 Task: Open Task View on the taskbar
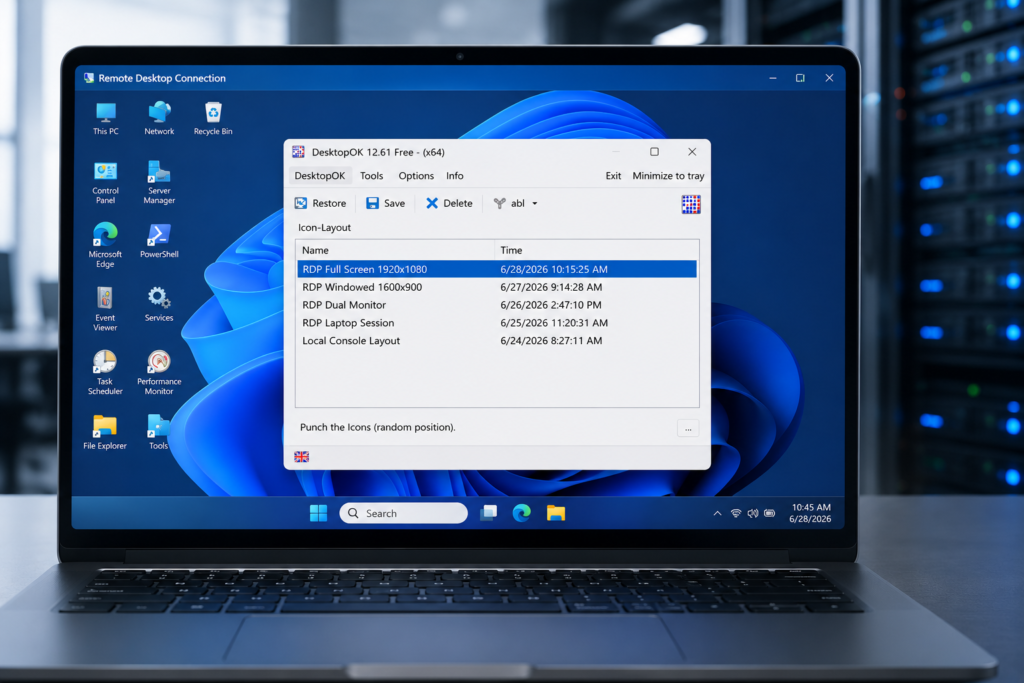click(x=488, y=513)
